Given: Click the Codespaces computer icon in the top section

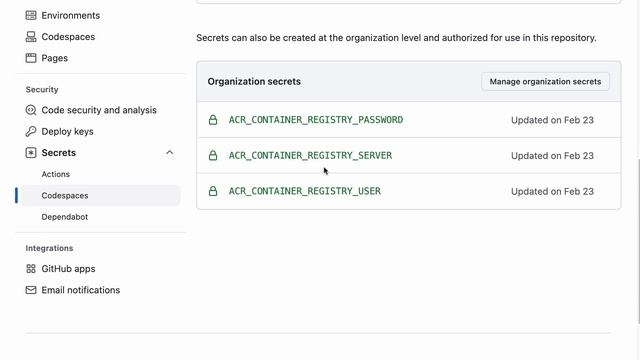Looking at the screenshot, I should (31, 37).
